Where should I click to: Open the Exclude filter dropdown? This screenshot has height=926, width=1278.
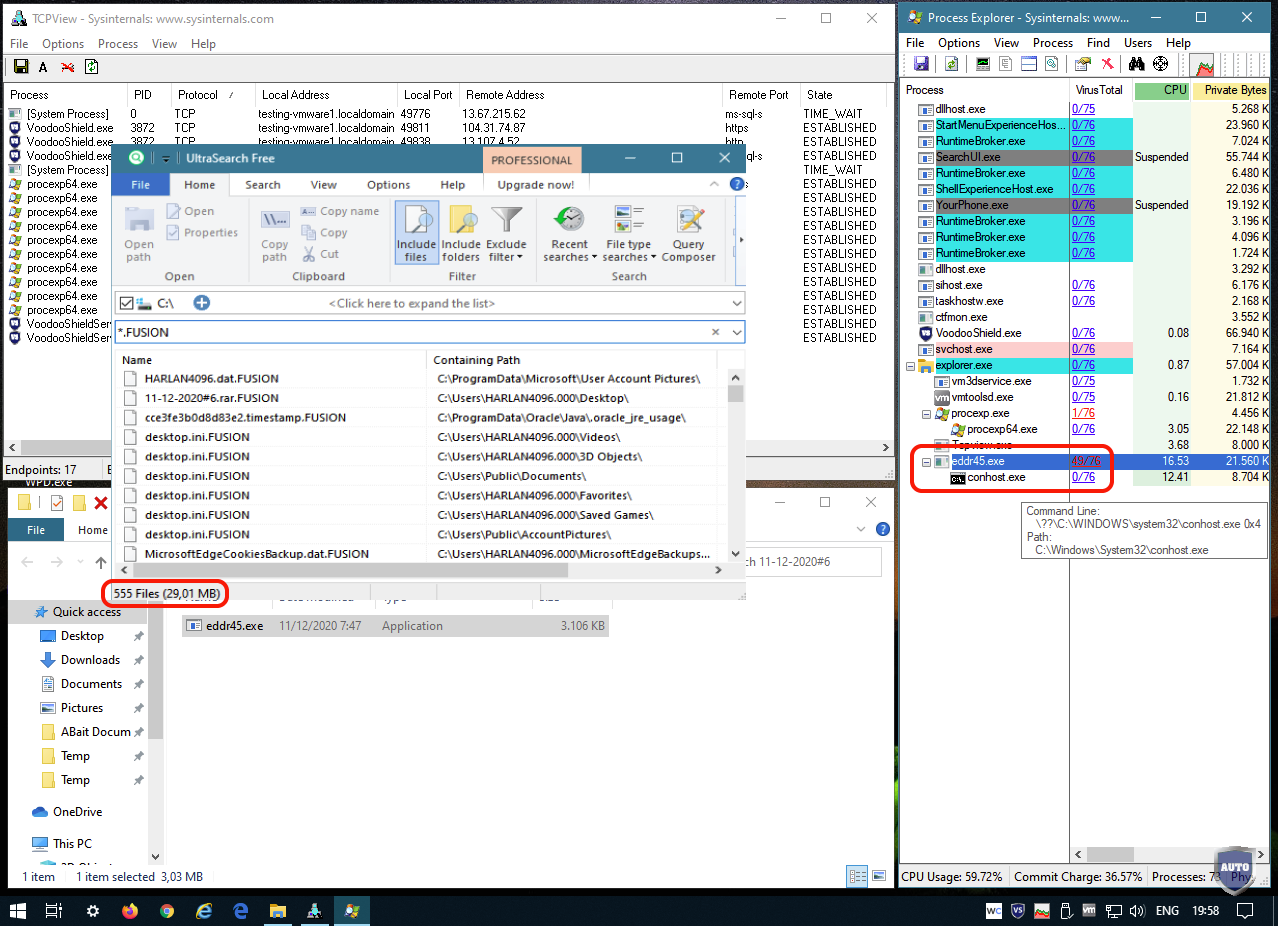coord(506,235)
